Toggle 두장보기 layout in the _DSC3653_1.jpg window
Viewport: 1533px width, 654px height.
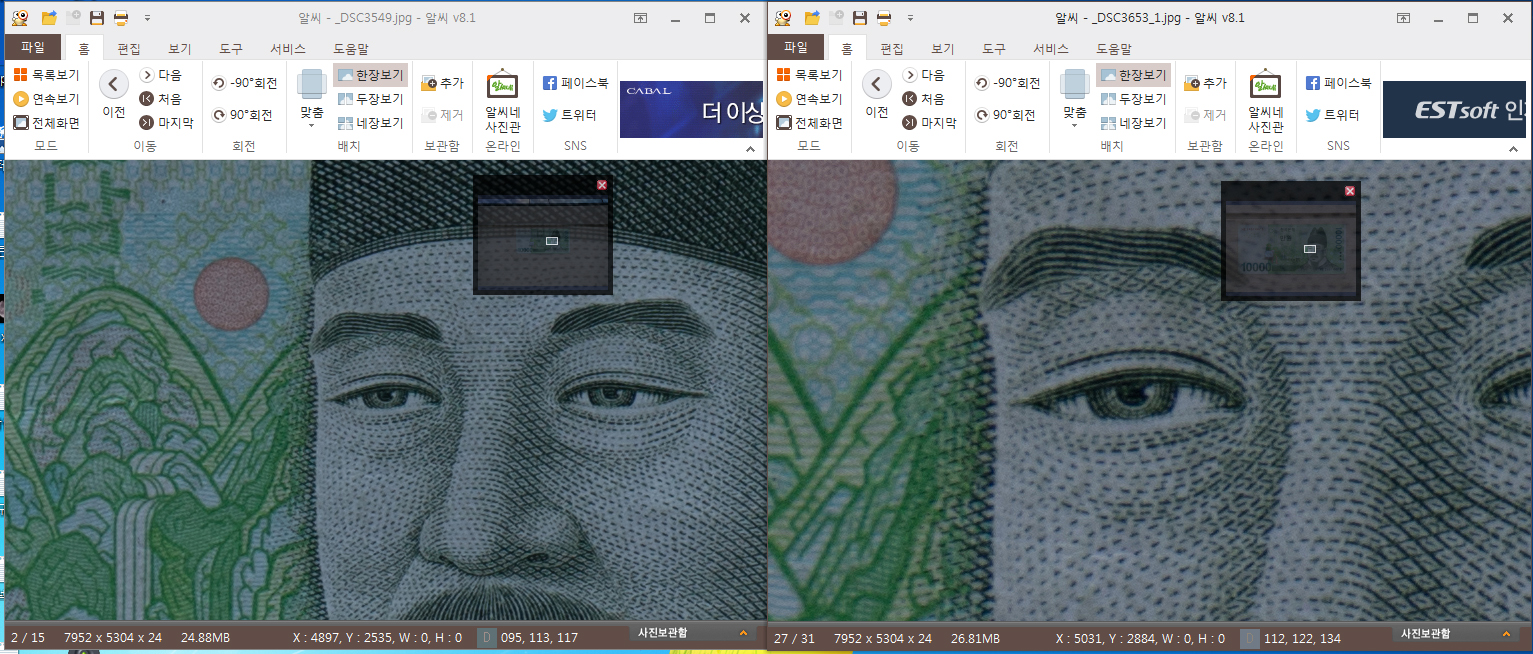pyautogui.click(x=1133, y=99)
